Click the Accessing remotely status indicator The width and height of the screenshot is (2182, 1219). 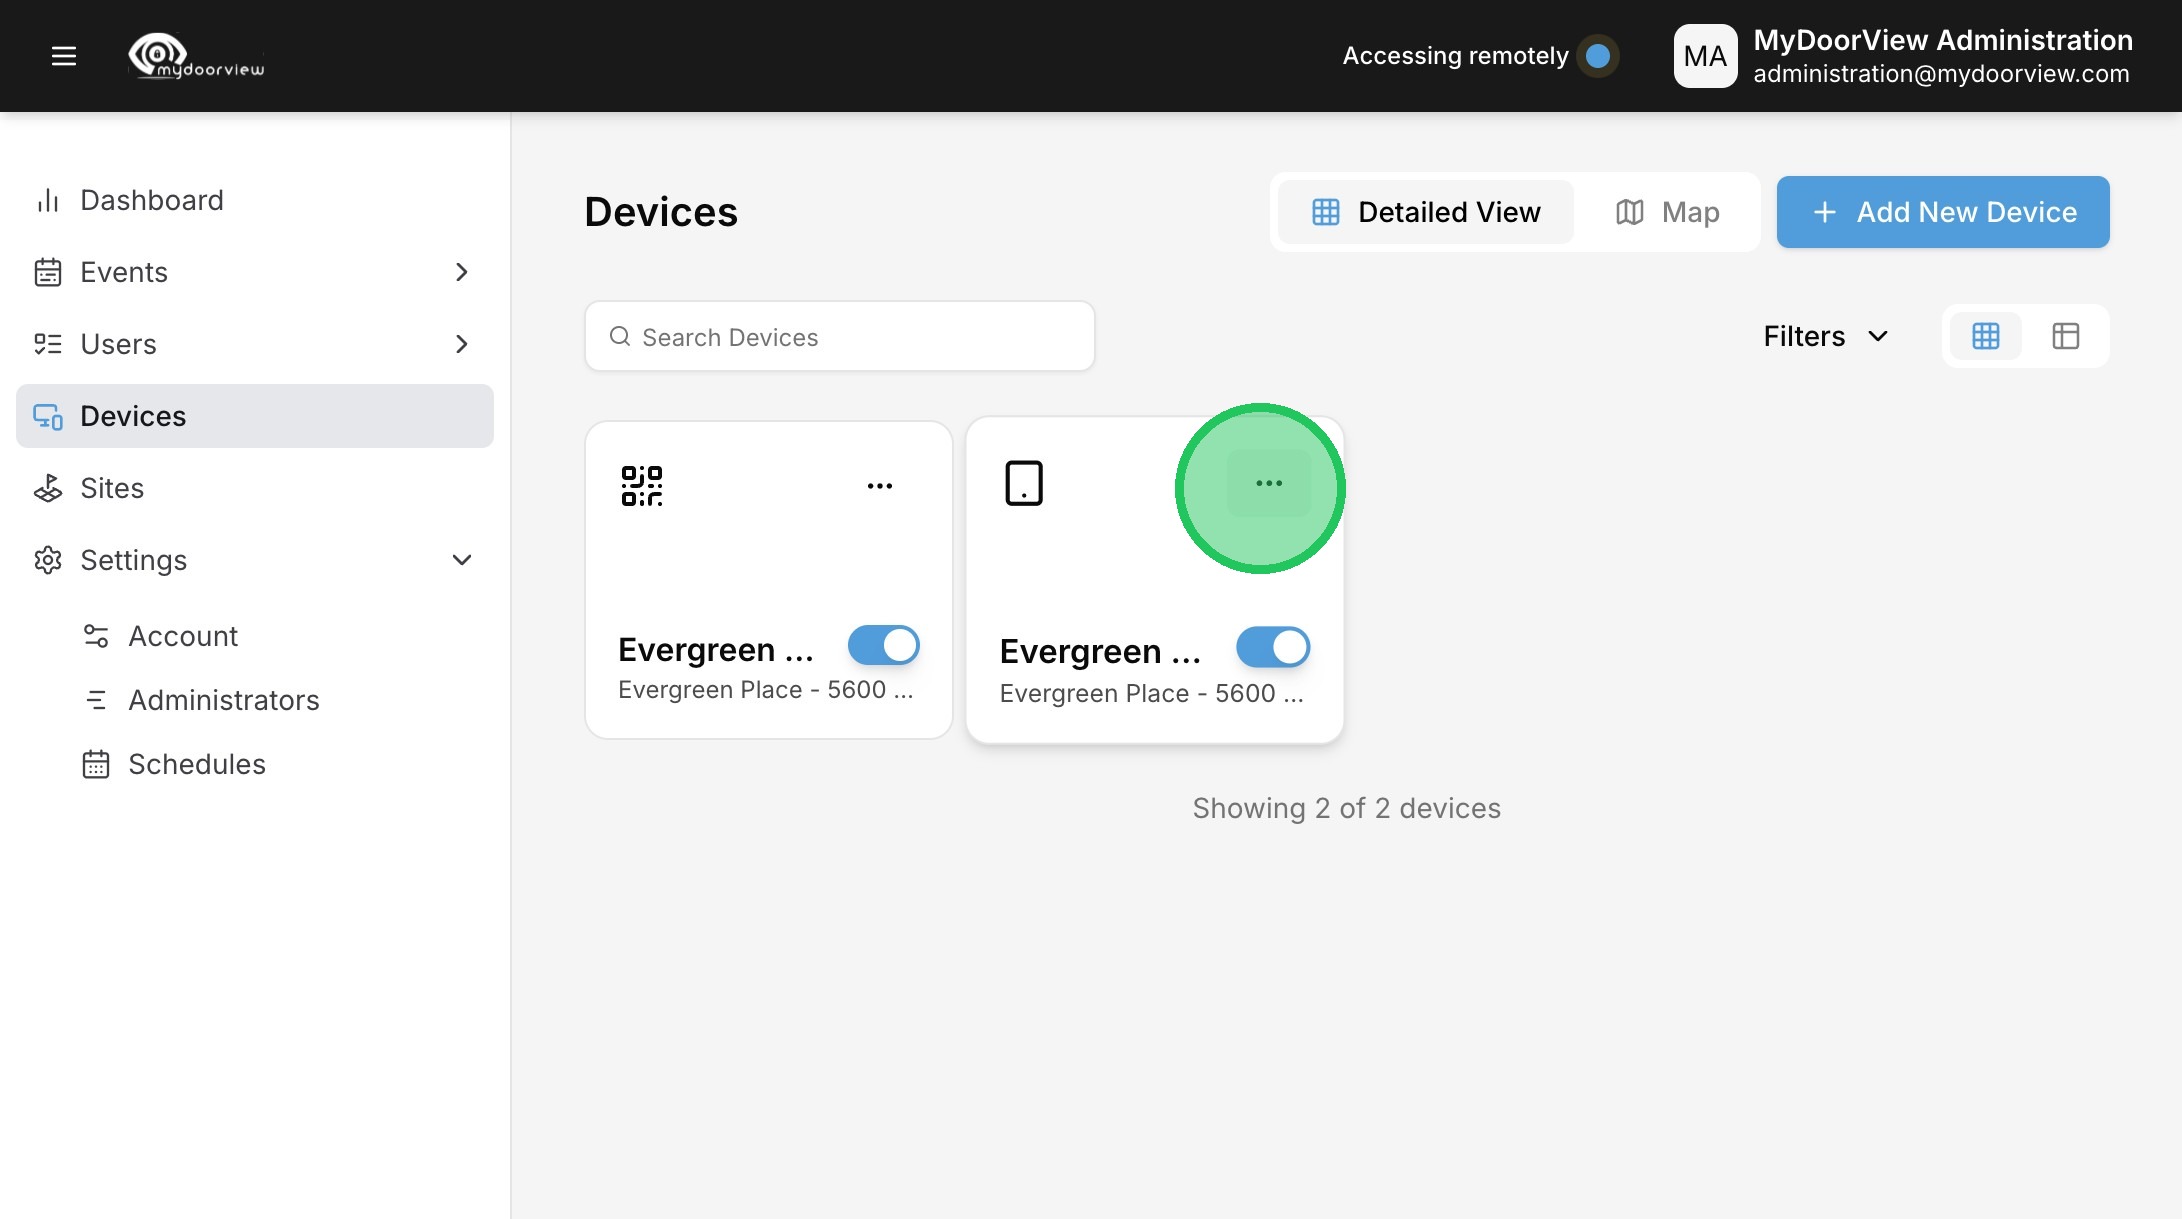[x=1597, y=56]
